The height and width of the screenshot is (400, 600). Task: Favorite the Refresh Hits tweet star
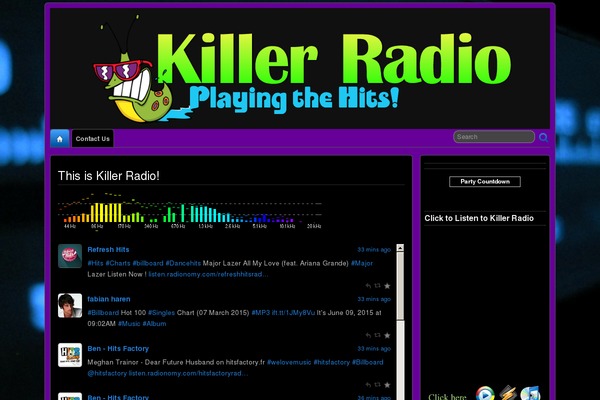387,286
